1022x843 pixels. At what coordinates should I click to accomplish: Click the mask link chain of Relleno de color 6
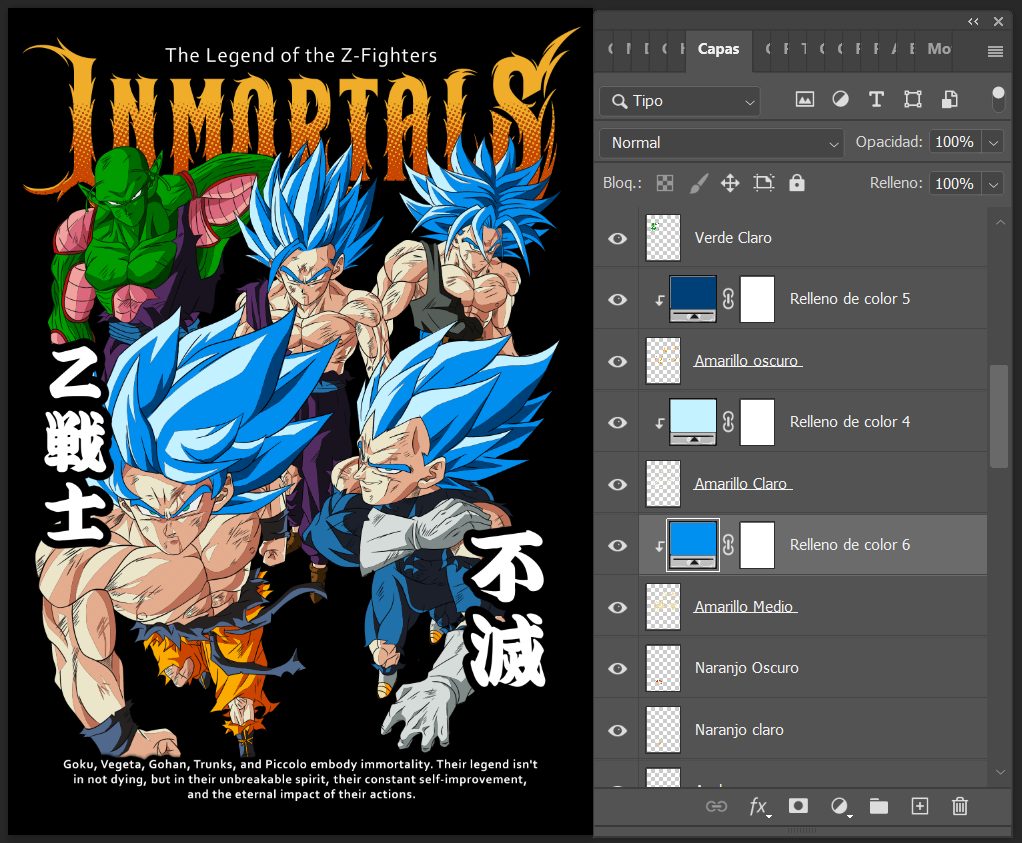(728, 545)
